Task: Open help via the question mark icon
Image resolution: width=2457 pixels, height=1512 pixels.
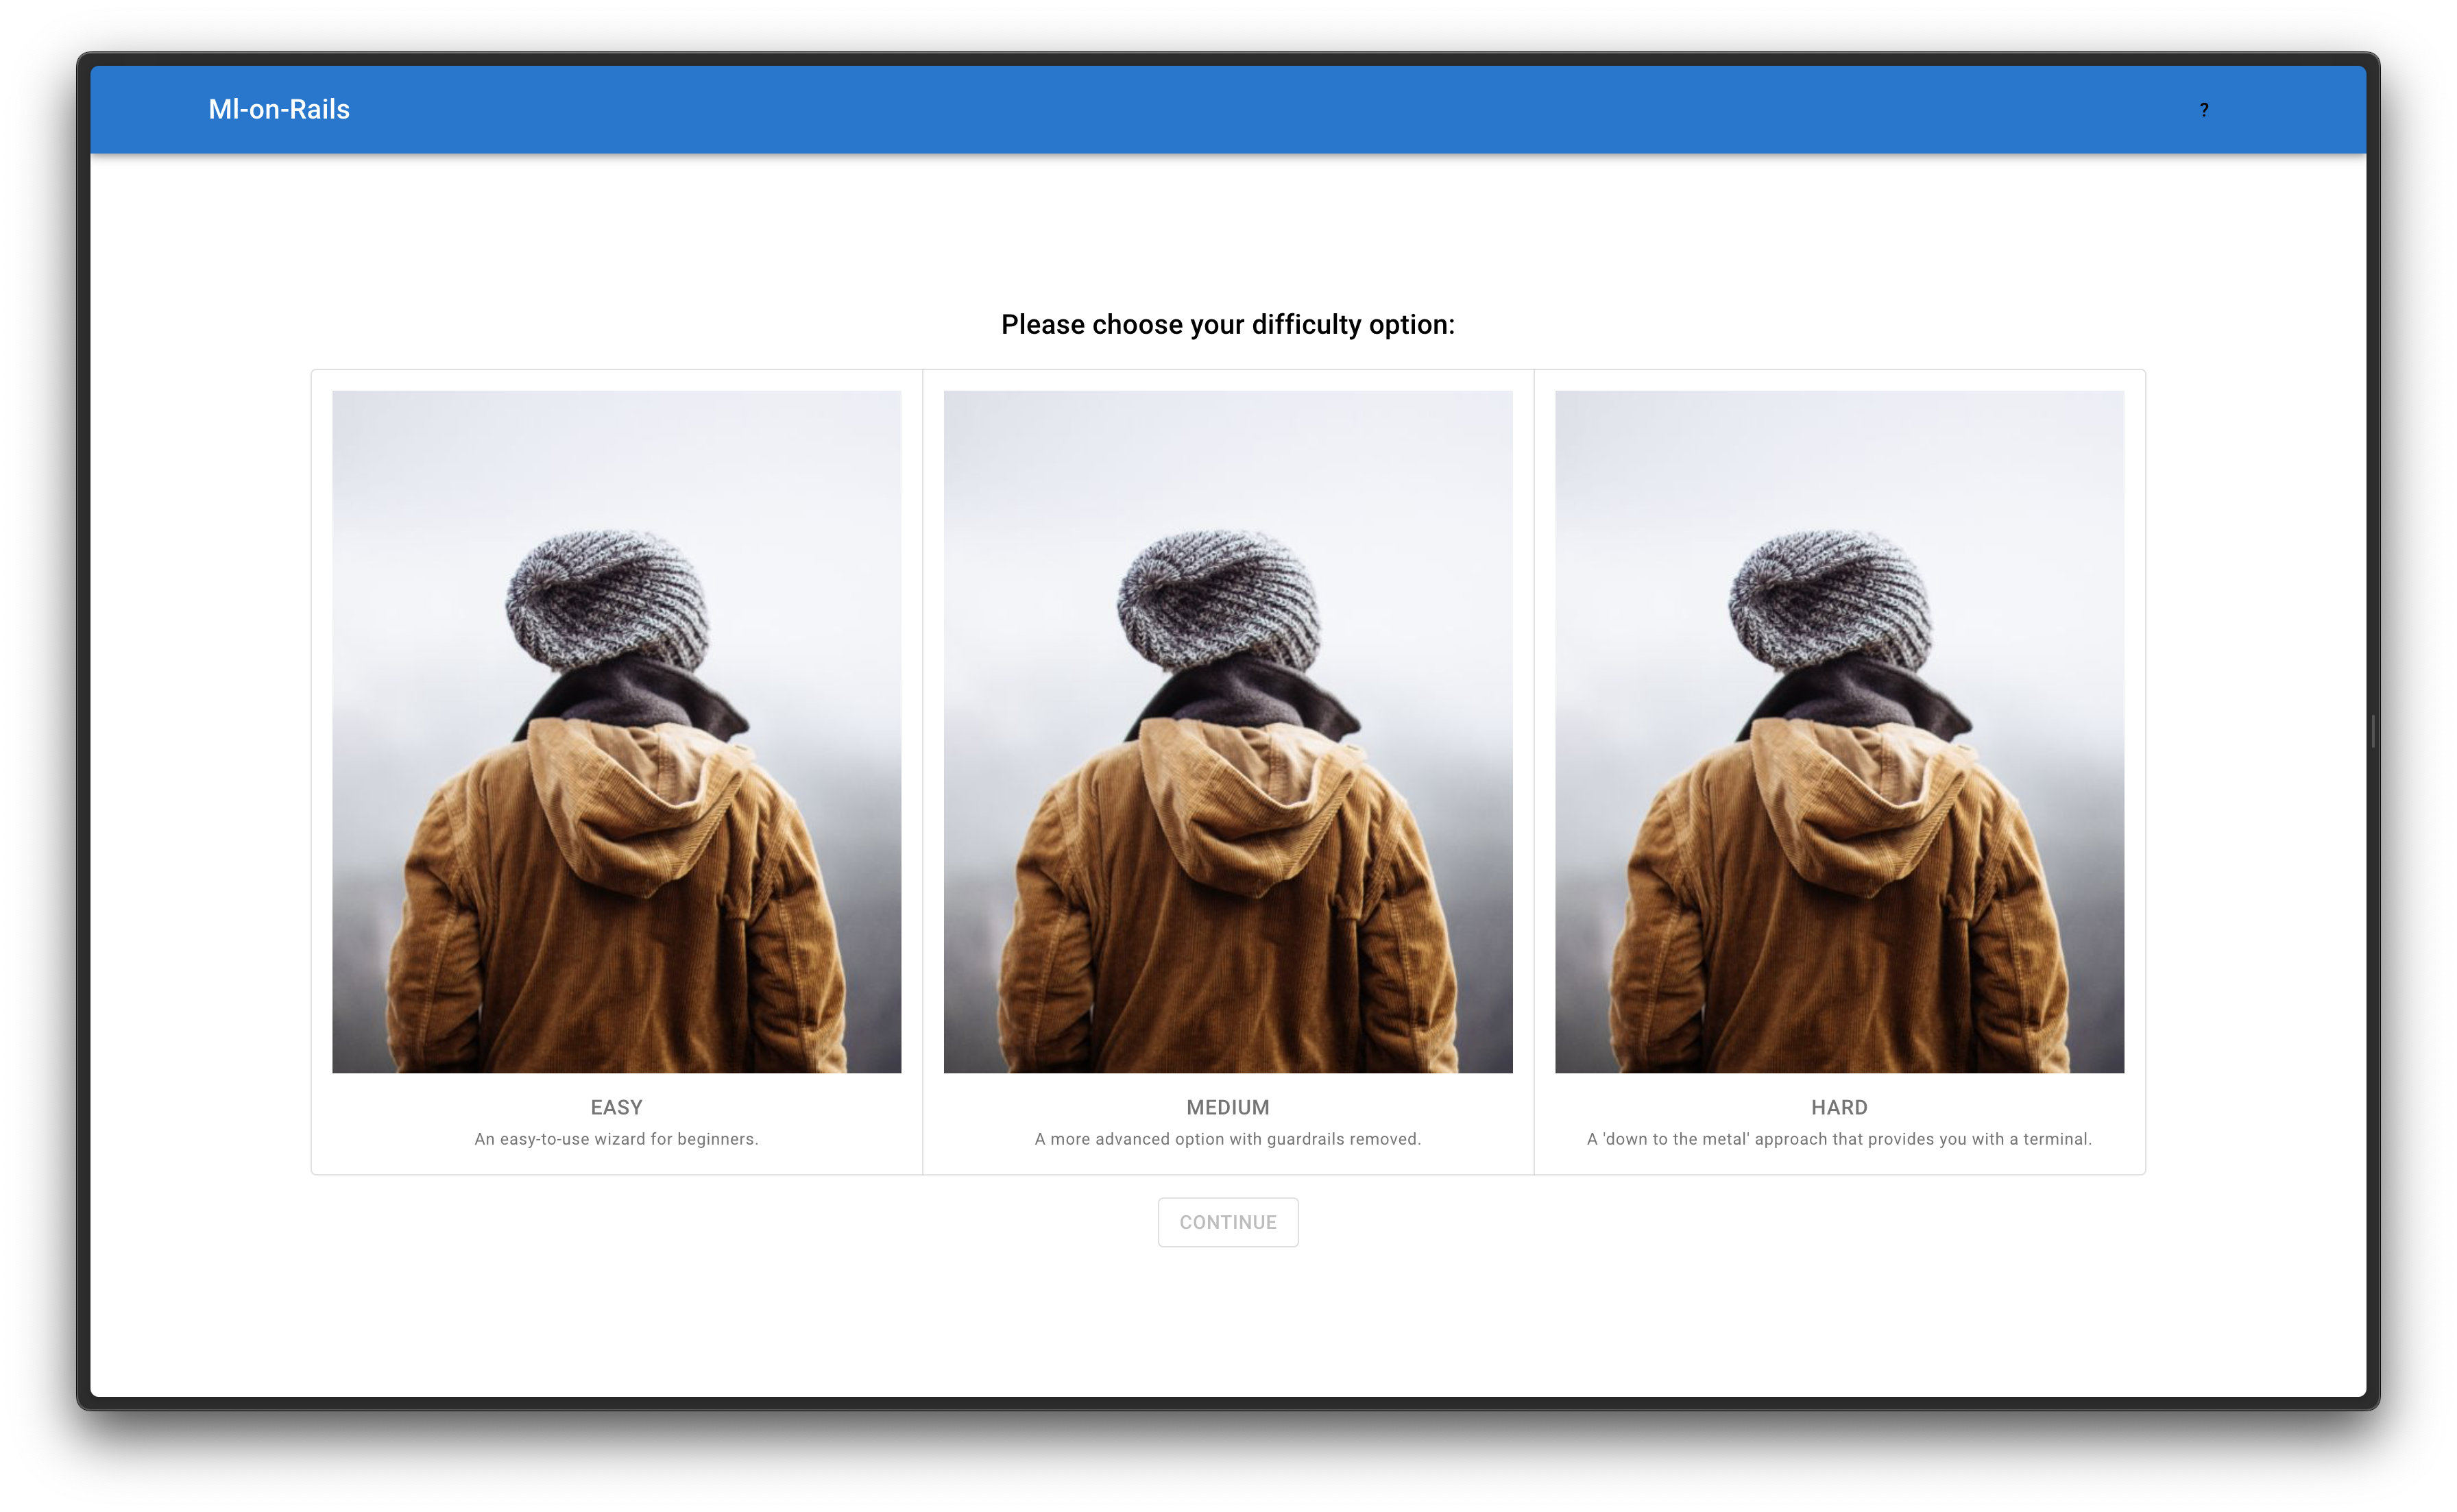Action: (x=2203, y=110)
